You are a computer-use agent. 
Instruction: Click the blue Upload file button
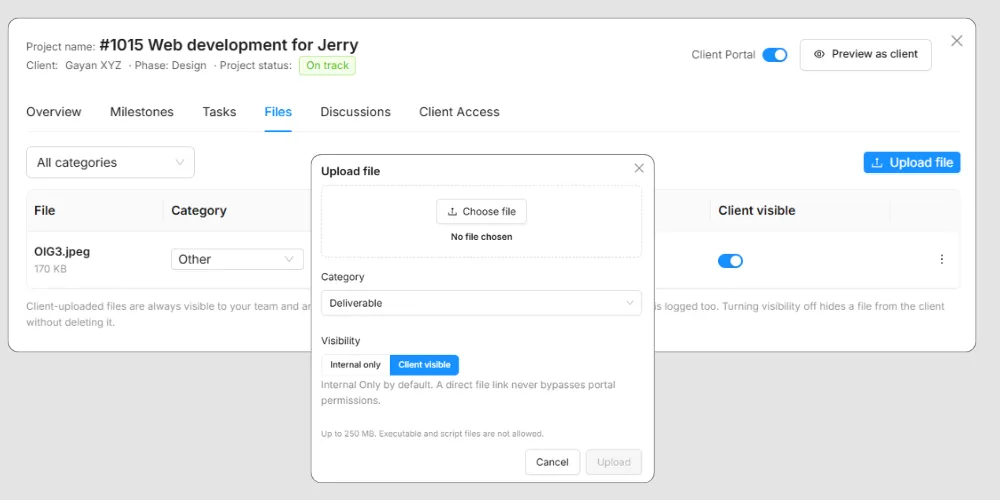912,163
